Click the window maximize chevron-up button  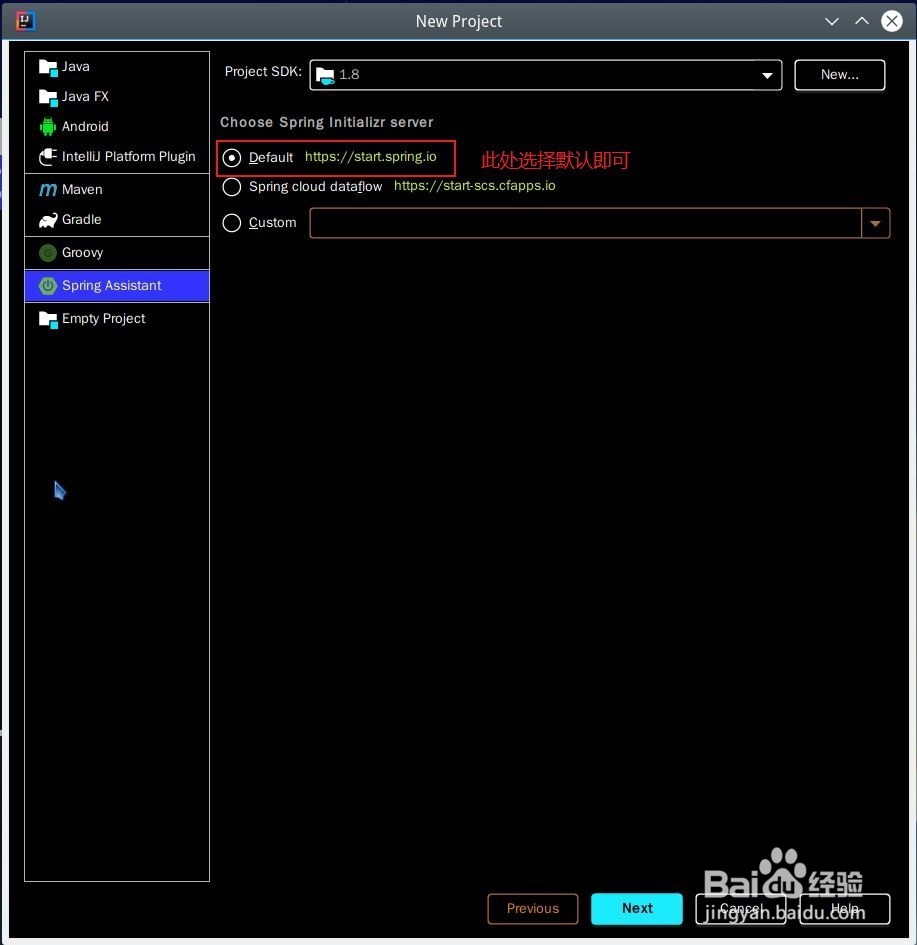(862, 21)
